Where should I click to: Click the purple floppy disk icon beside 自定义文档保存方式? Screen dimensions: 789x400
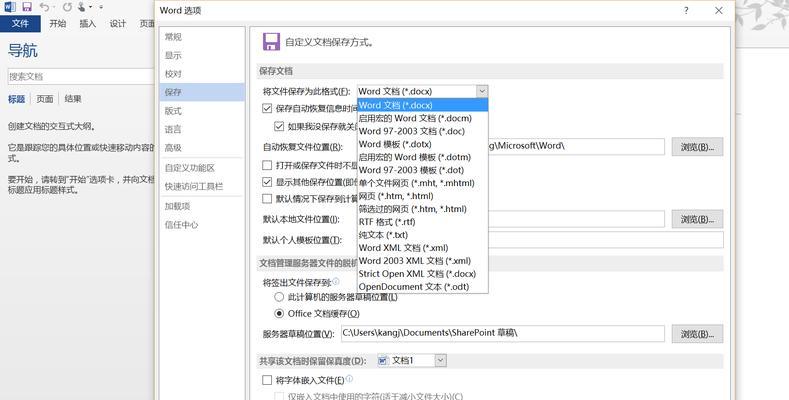click(x=271, y=42)
